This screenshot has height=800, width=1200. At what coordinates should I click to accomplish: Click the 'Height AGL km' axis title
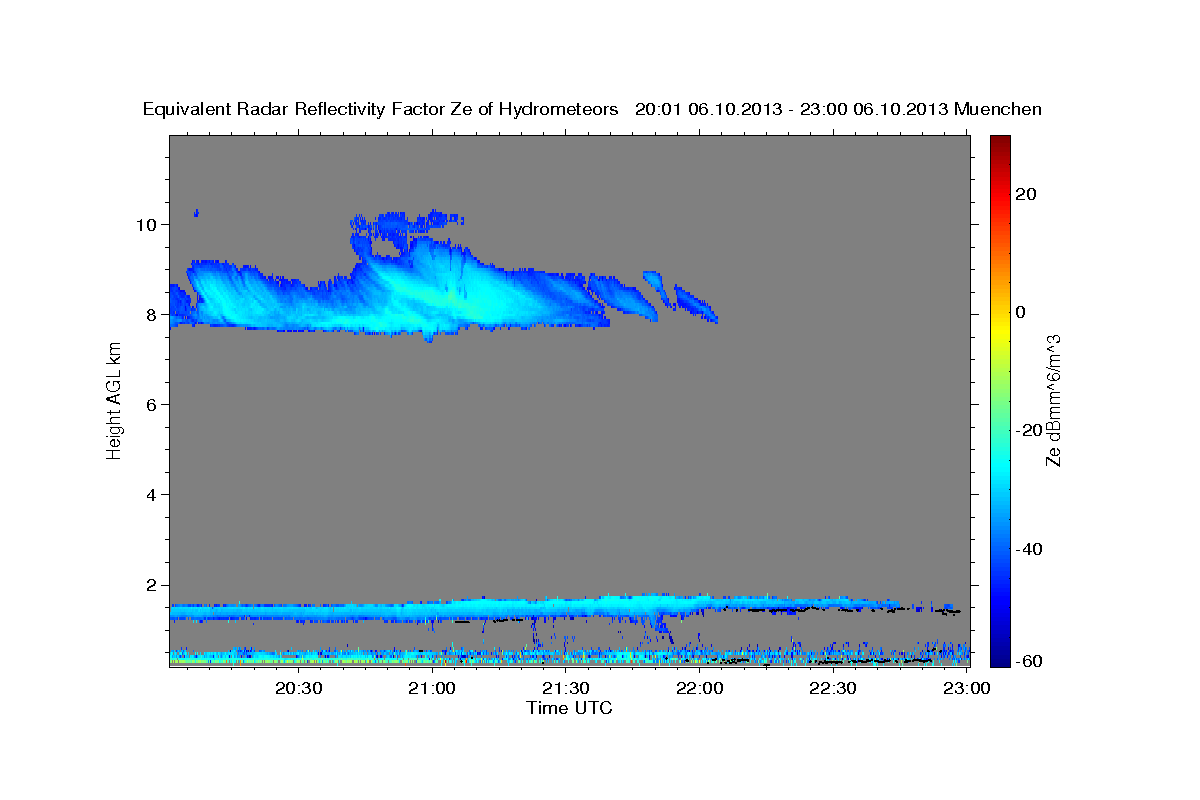pos(114,401)
